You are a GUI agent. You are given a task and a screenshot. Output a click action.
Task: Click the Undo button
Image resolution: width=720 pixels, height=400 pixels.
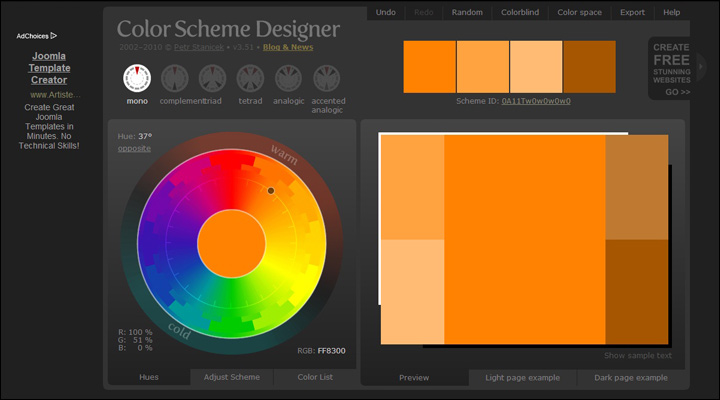pos(385,13)
